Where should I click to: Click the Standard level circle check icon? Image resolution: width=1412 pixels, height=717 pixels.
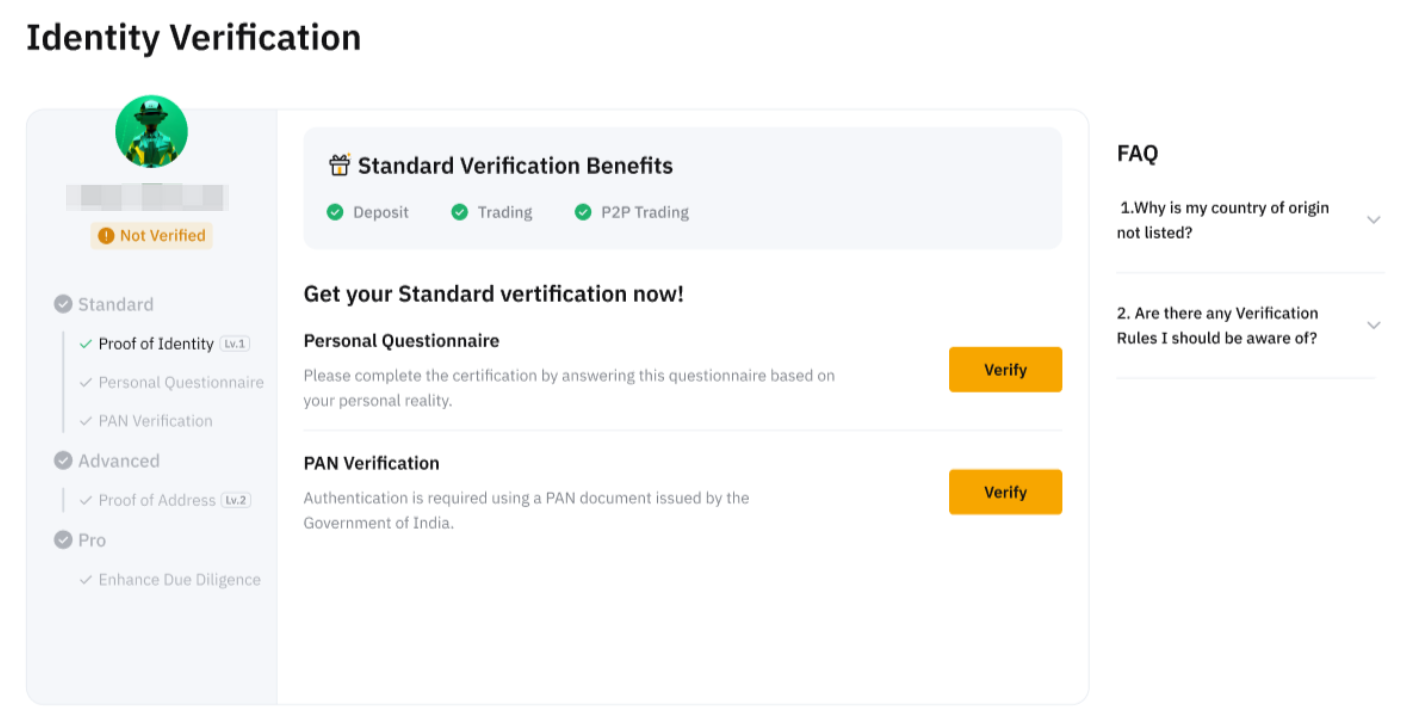click(63, 304)
